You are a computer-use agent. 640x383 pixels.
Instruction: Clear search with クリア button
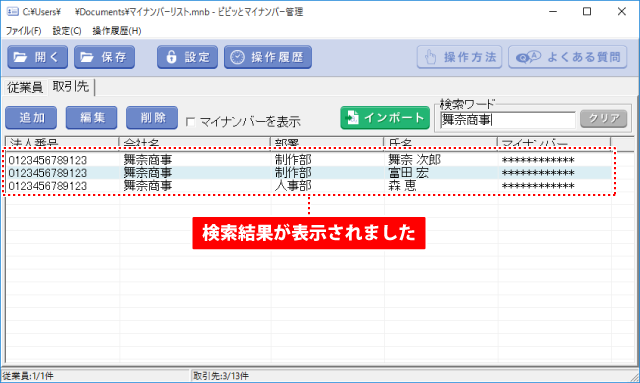point(604,119)
